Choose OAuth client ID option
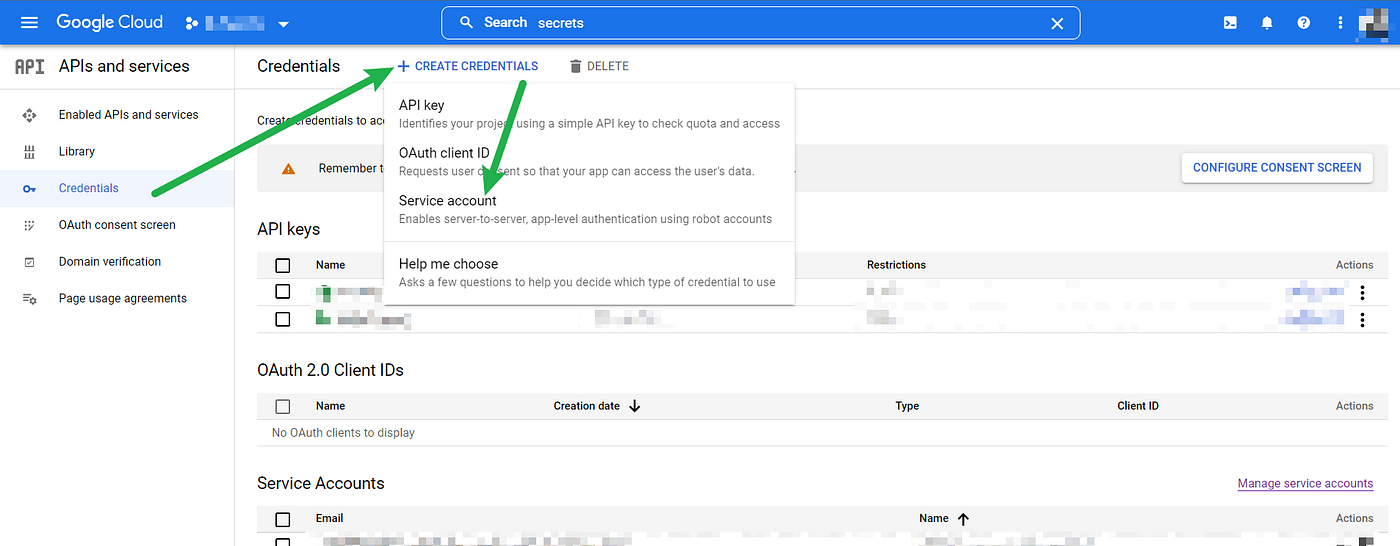The image size is (1400, 546). pyautogui.click(x=589, y=161)
